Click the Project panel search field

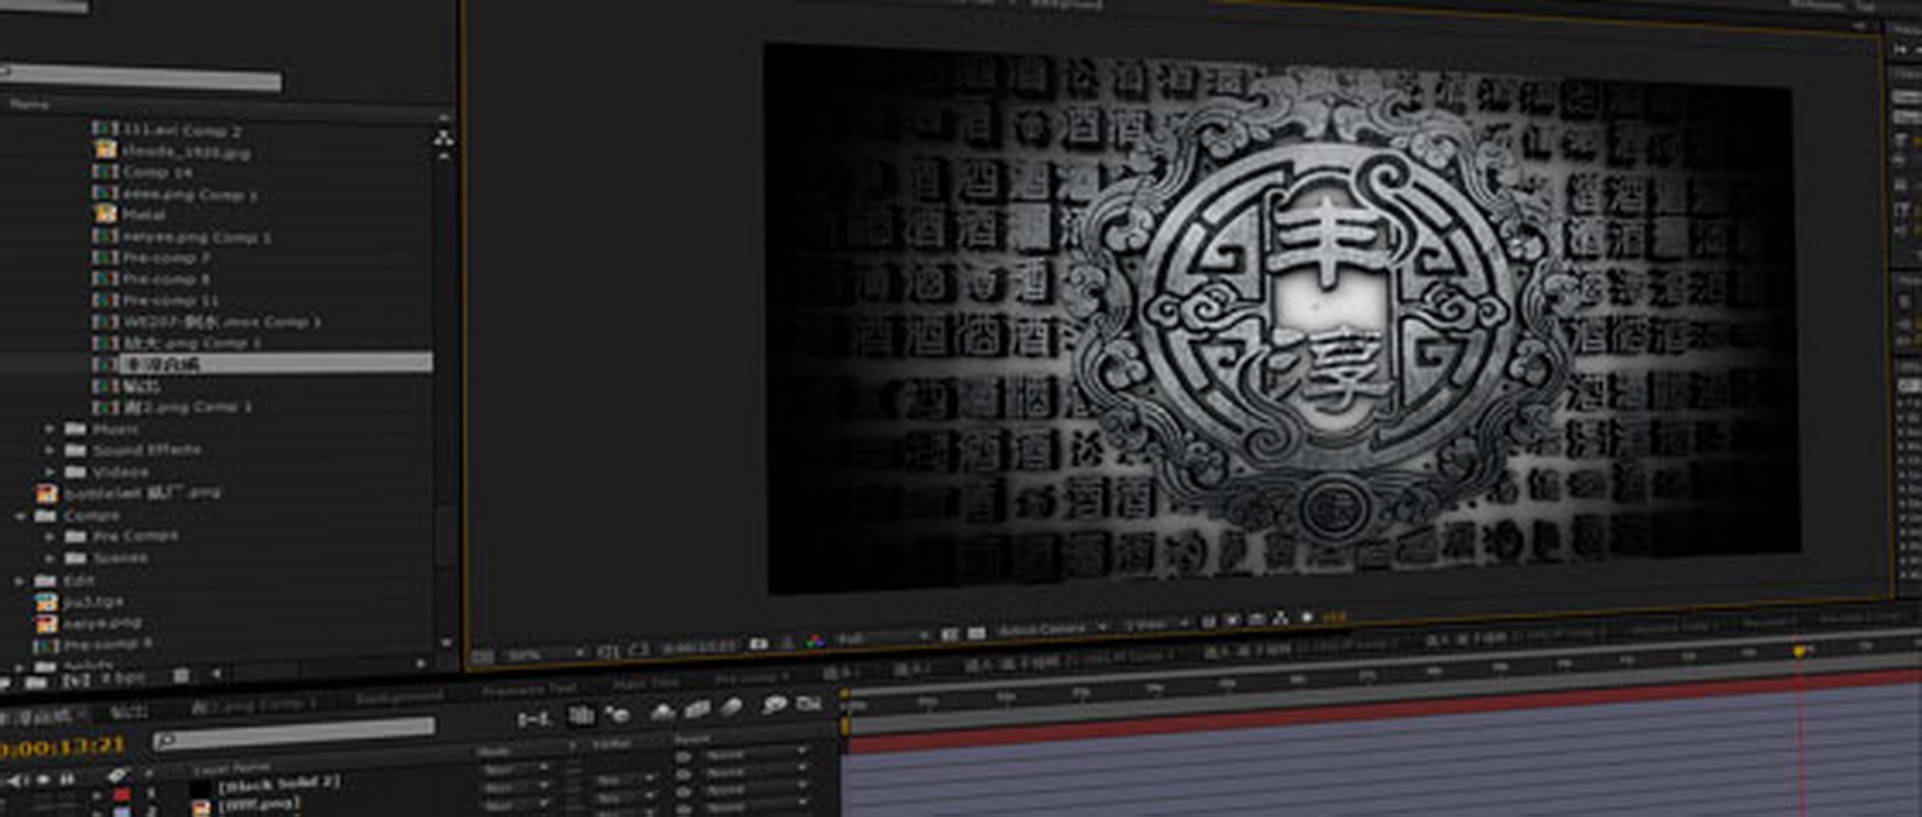tap(140, 78)
